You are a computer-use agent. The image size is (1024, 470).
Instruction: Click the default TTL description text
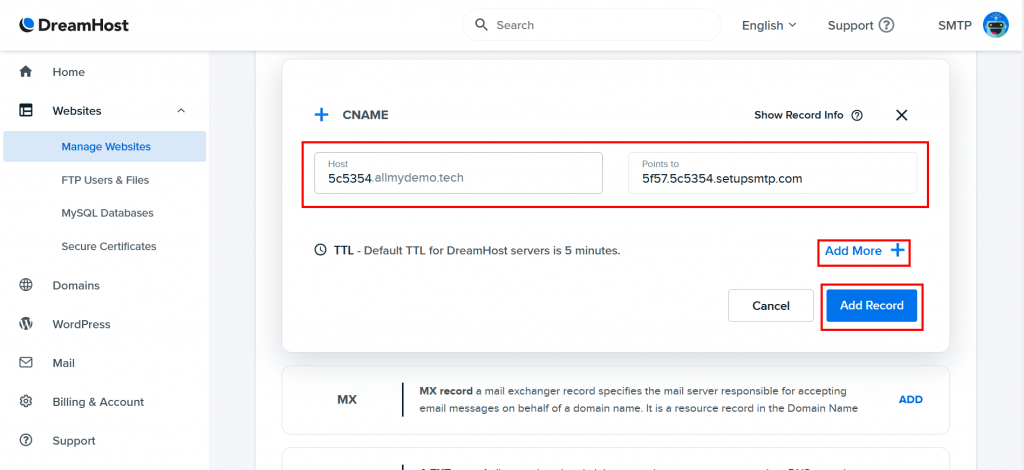pyautogui.click(x=492, y=250)
